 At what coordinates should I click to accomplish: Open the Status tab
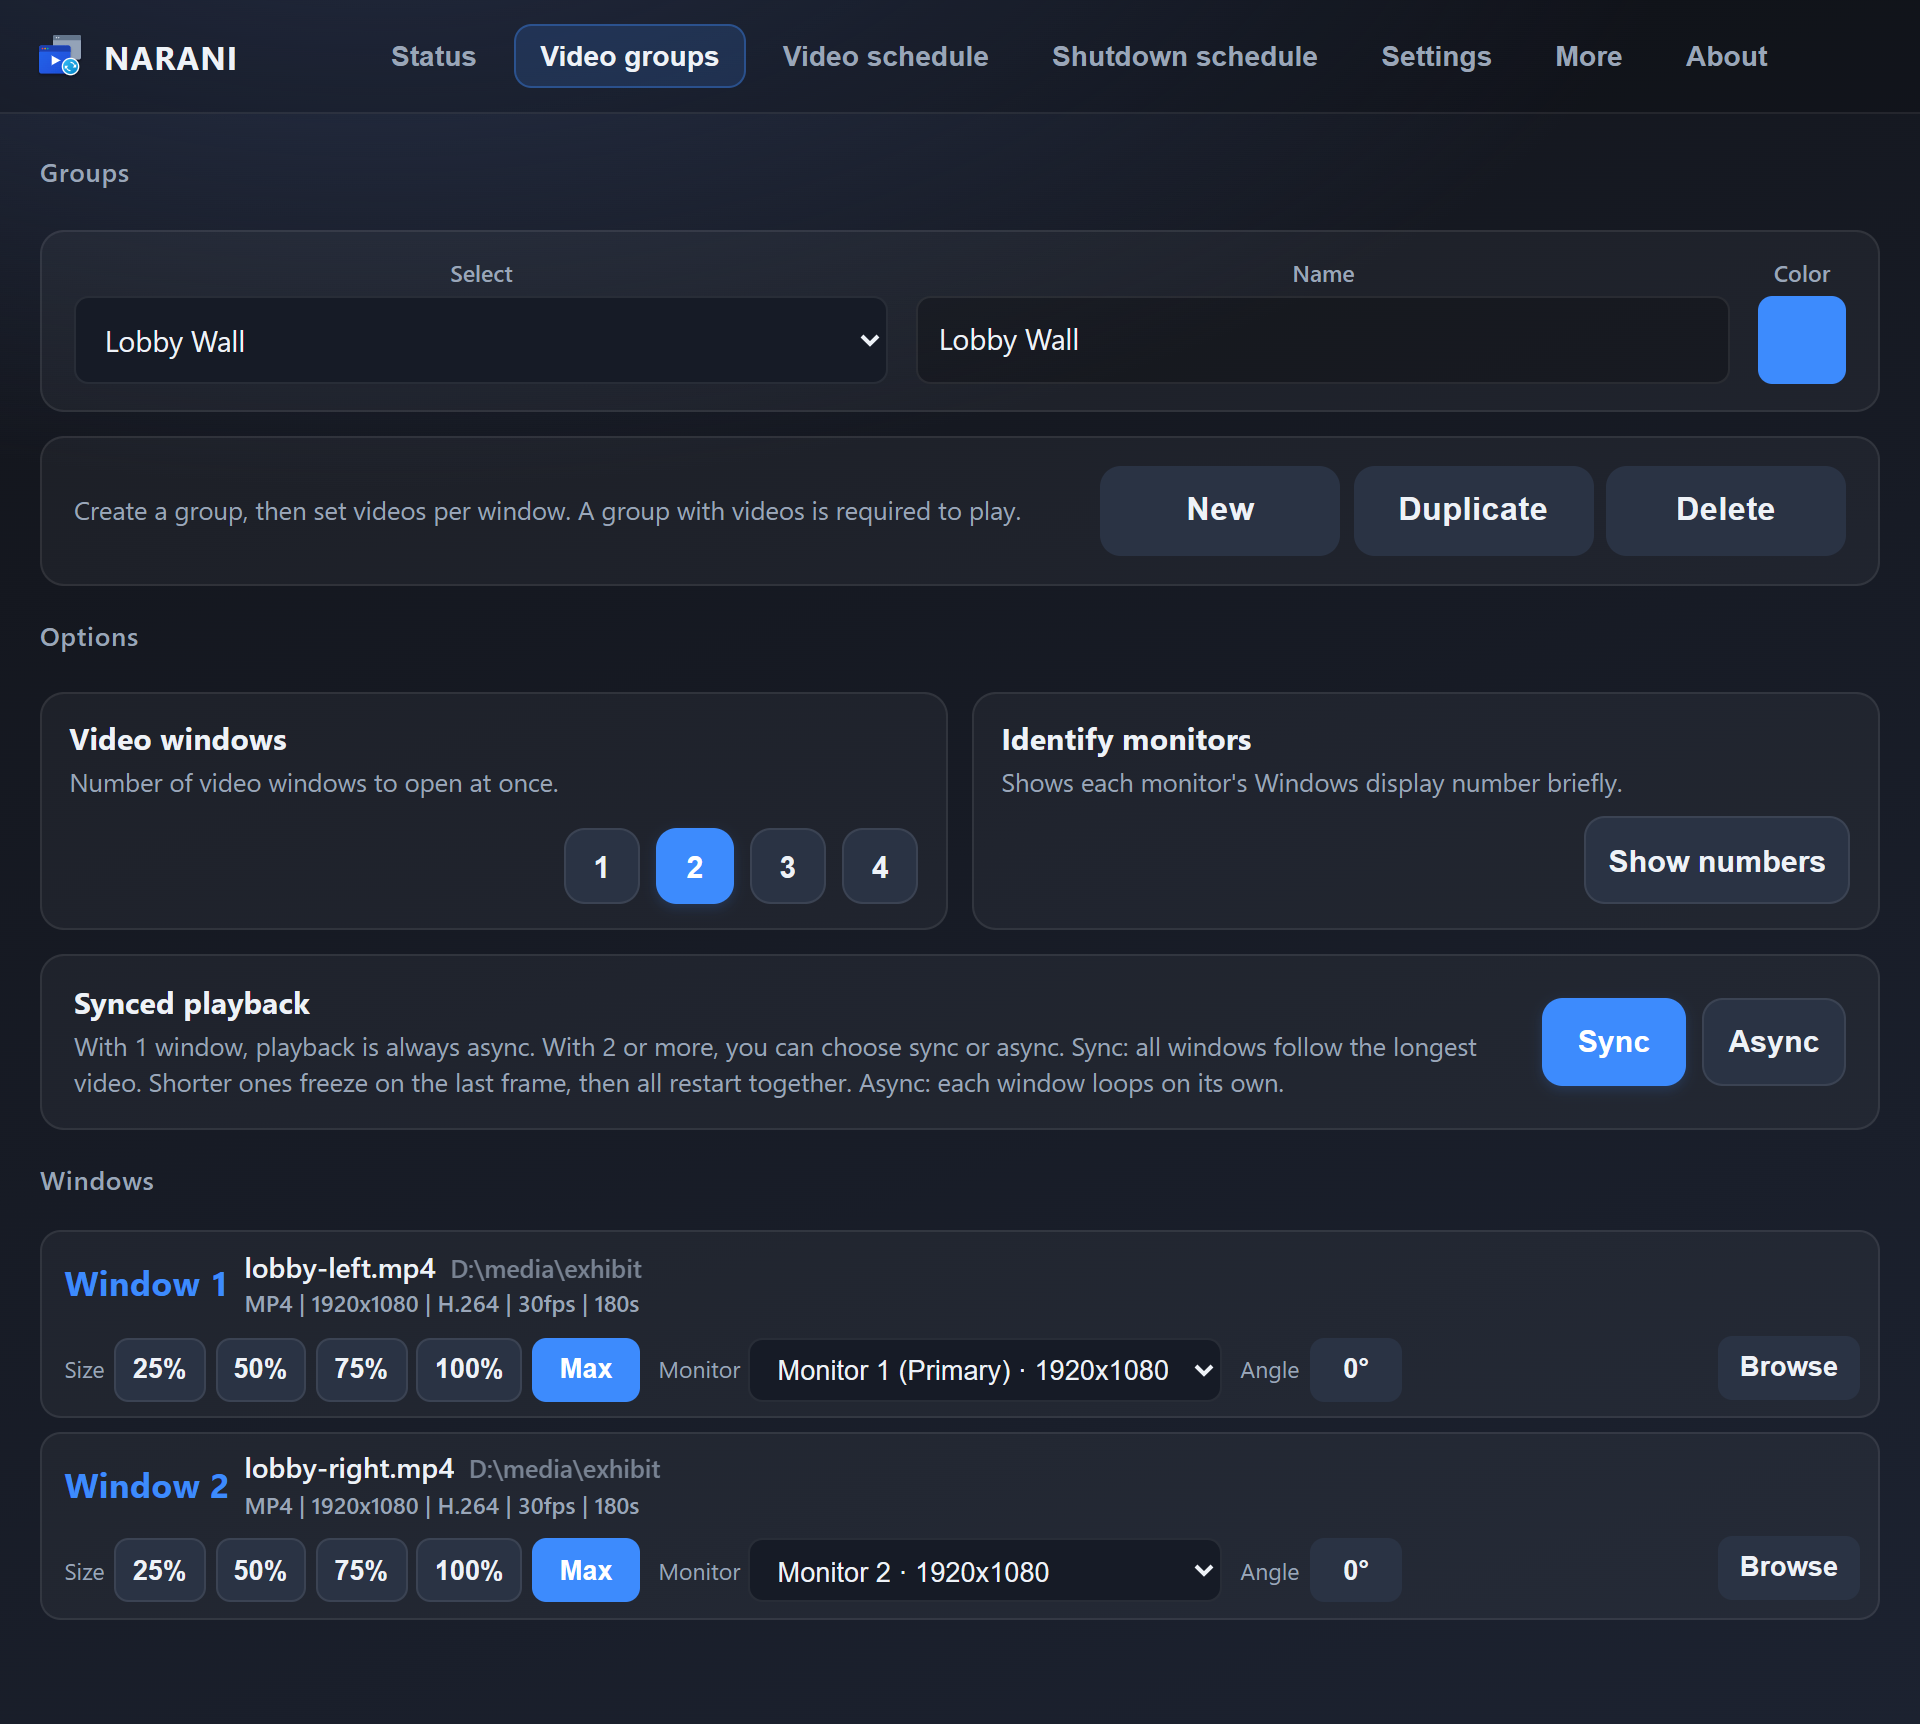433,56
